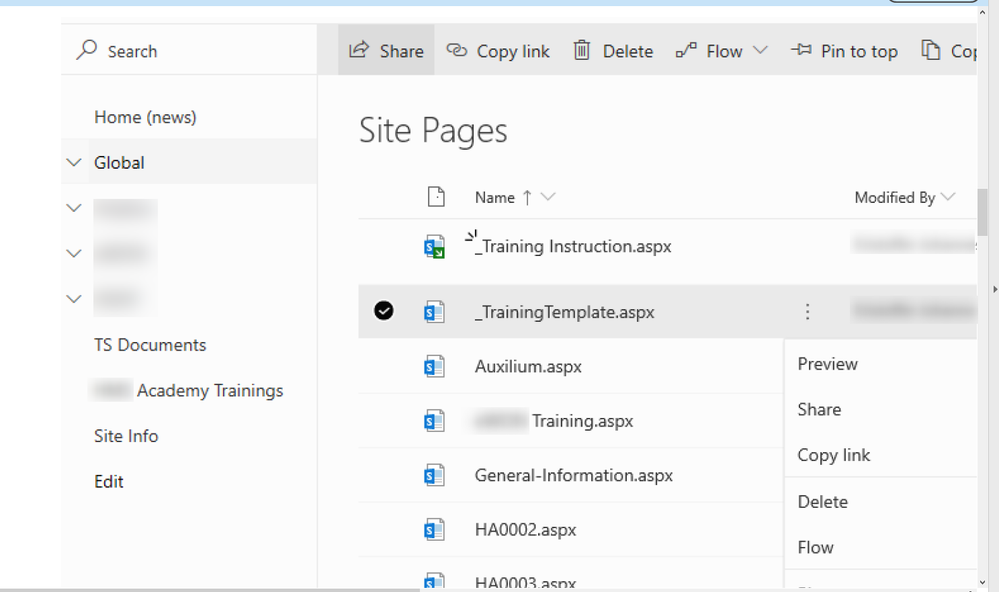Collapse the Global navigation section chevron

click(74, 163)
